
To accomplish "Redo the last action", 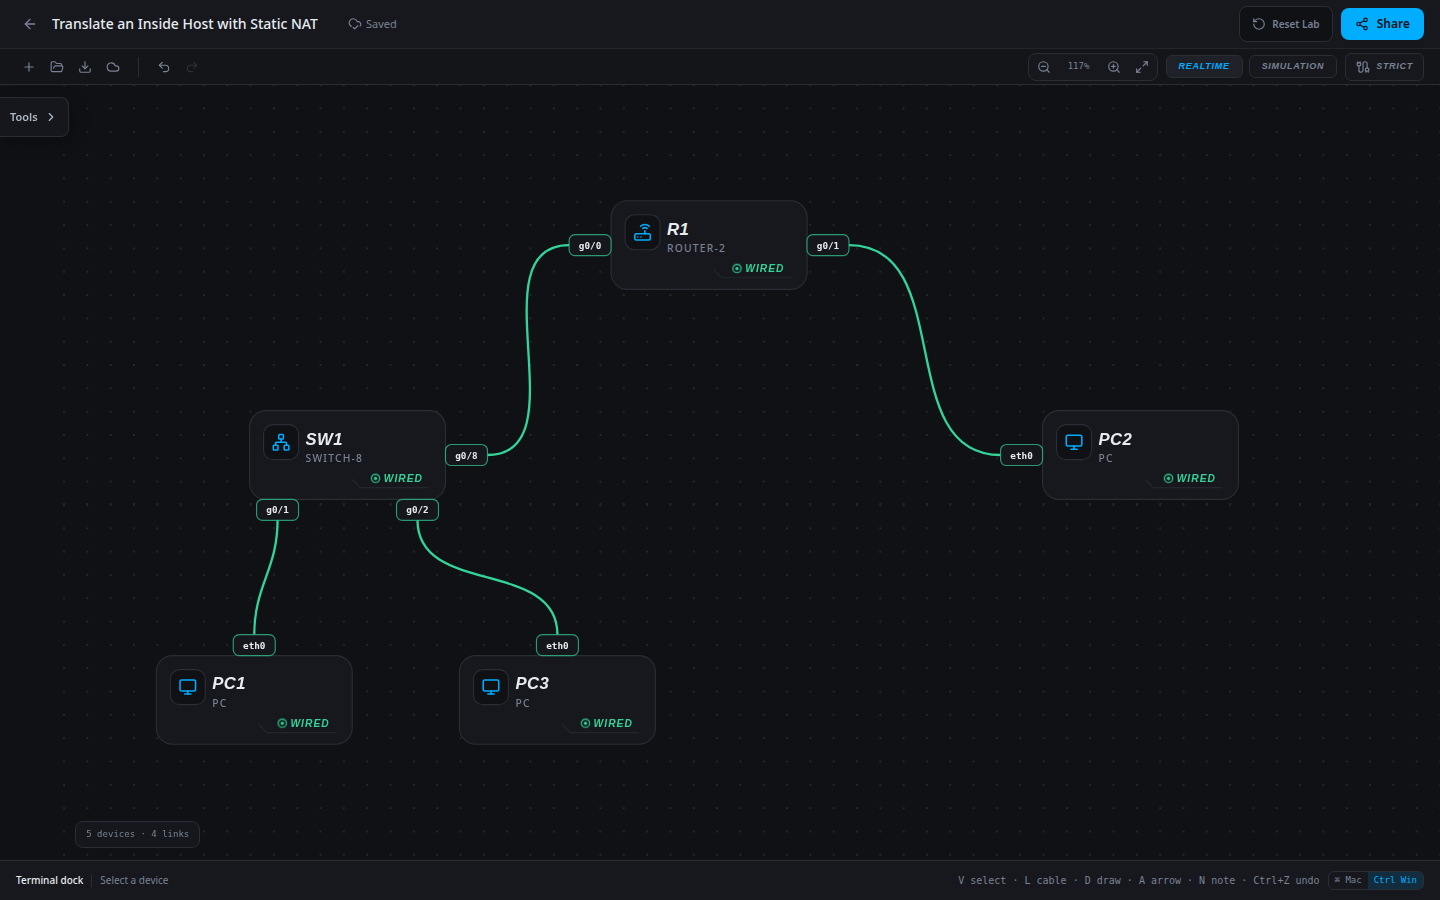I will point(192,67).
